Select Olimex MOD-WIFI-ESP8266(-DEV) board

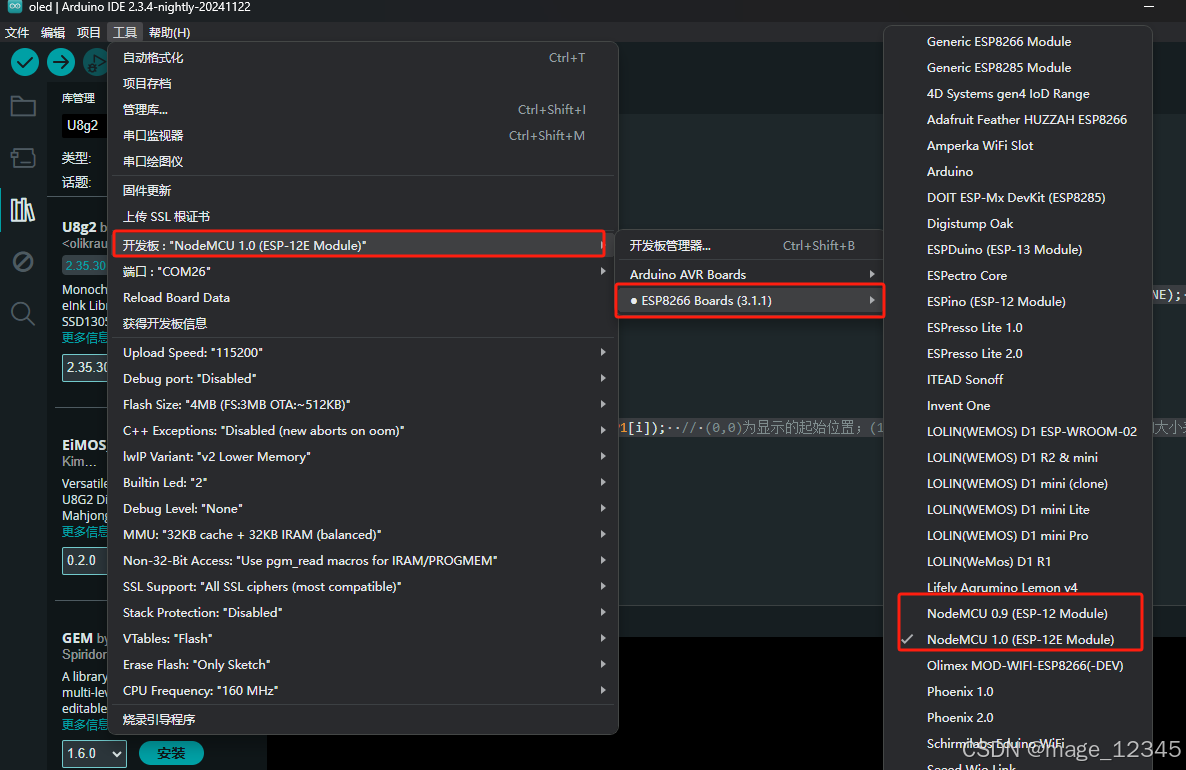tap(1017, 666)
